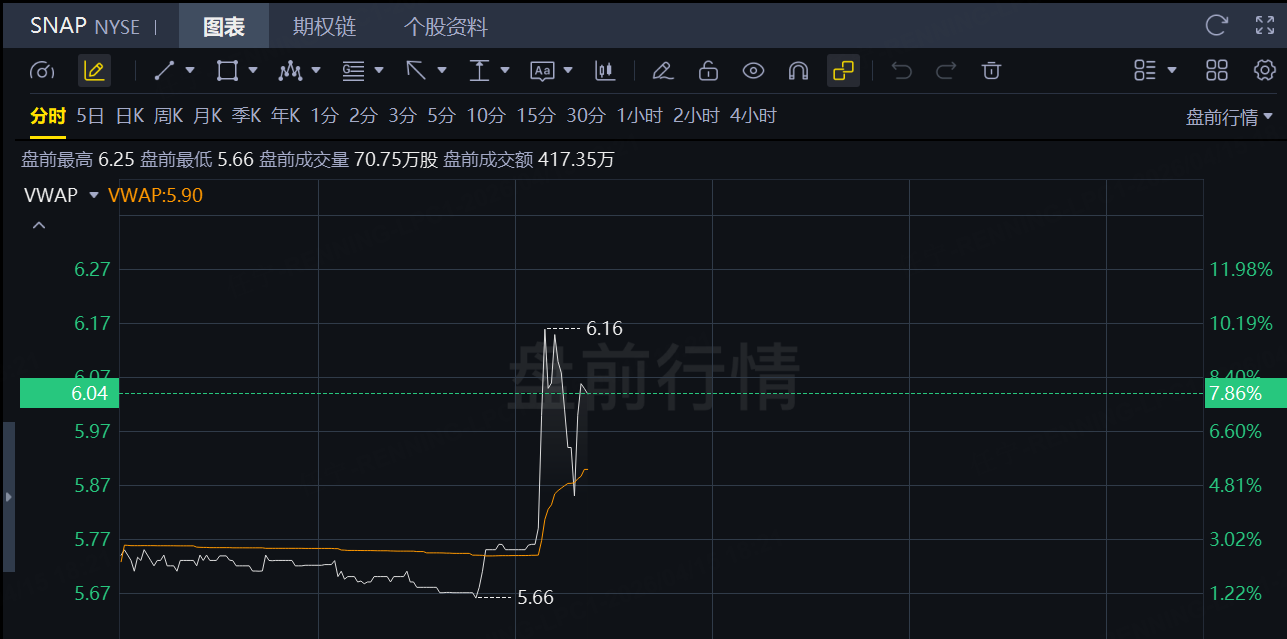The width and height of the screenshot is (1287, 639).
Task: Collapse indicator legend with up chevron
Action: click(x=39, y=226)
